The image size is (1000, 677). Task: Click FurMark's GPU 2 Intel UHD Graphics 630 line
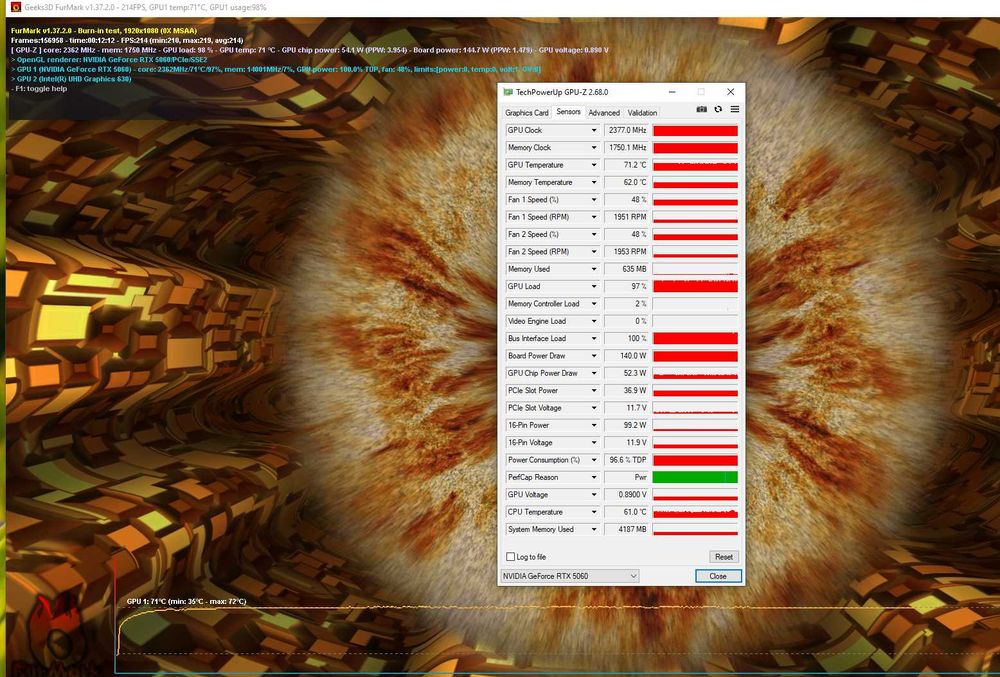(x=71, y=79)
